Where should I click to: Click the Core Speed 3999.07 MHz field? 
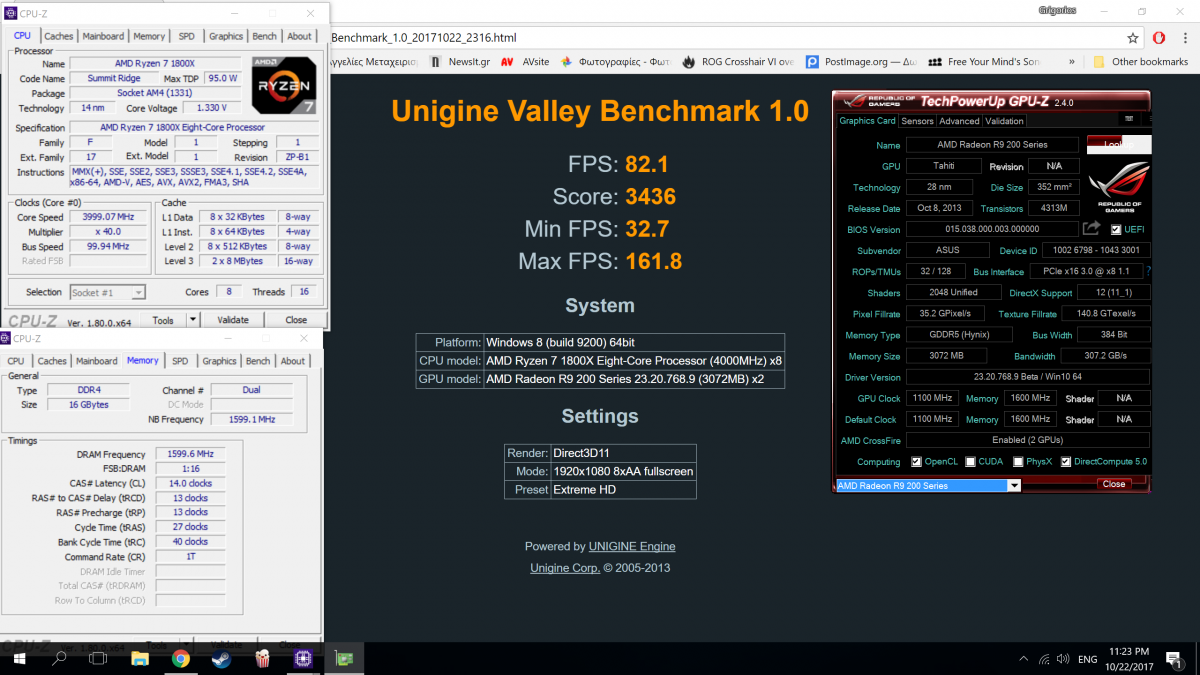[x=109, y=217]
